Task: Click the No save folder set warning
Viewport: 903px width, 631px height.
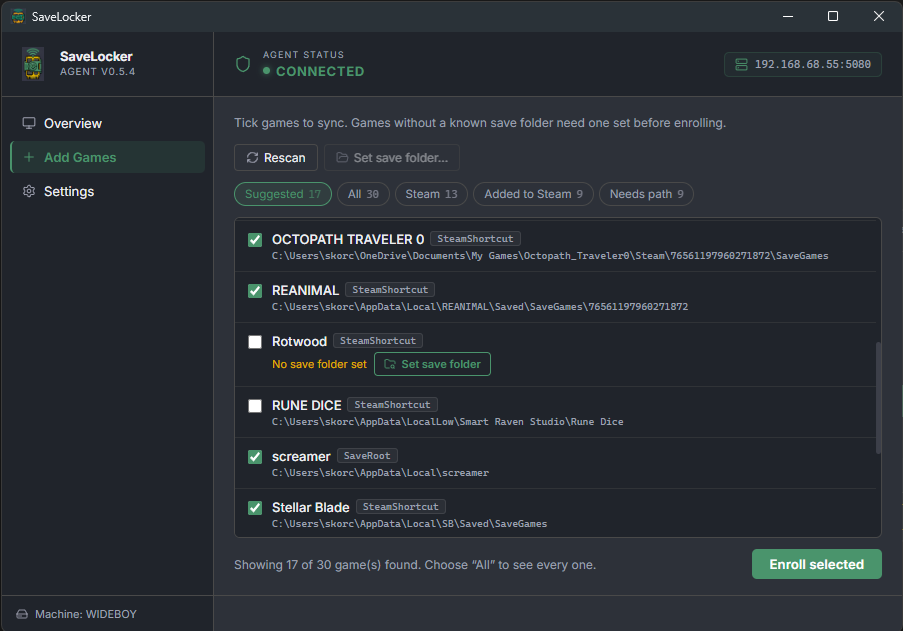Action: point(319,364)
